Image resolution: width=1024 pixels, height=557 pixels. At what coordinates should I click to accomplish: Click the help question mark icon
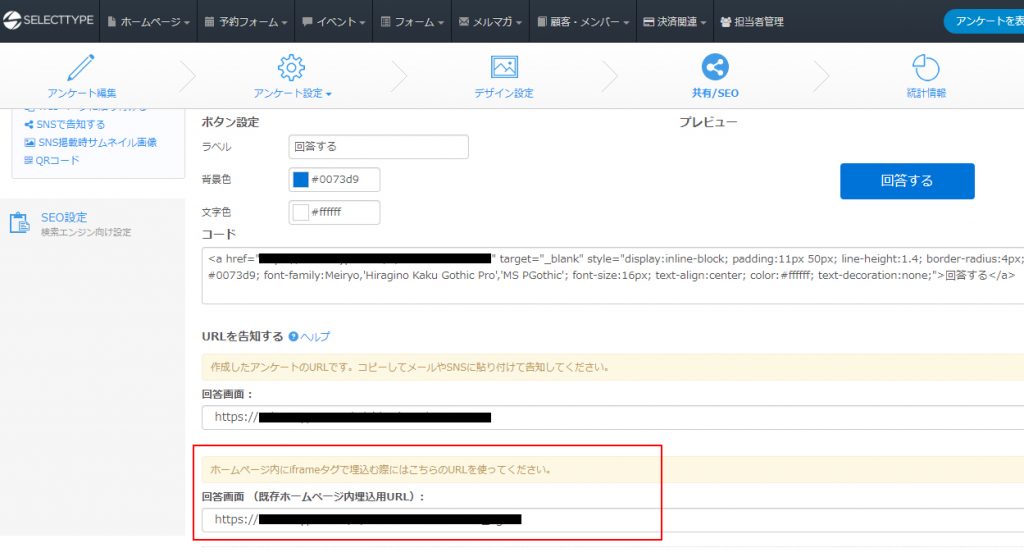point(293,337)
